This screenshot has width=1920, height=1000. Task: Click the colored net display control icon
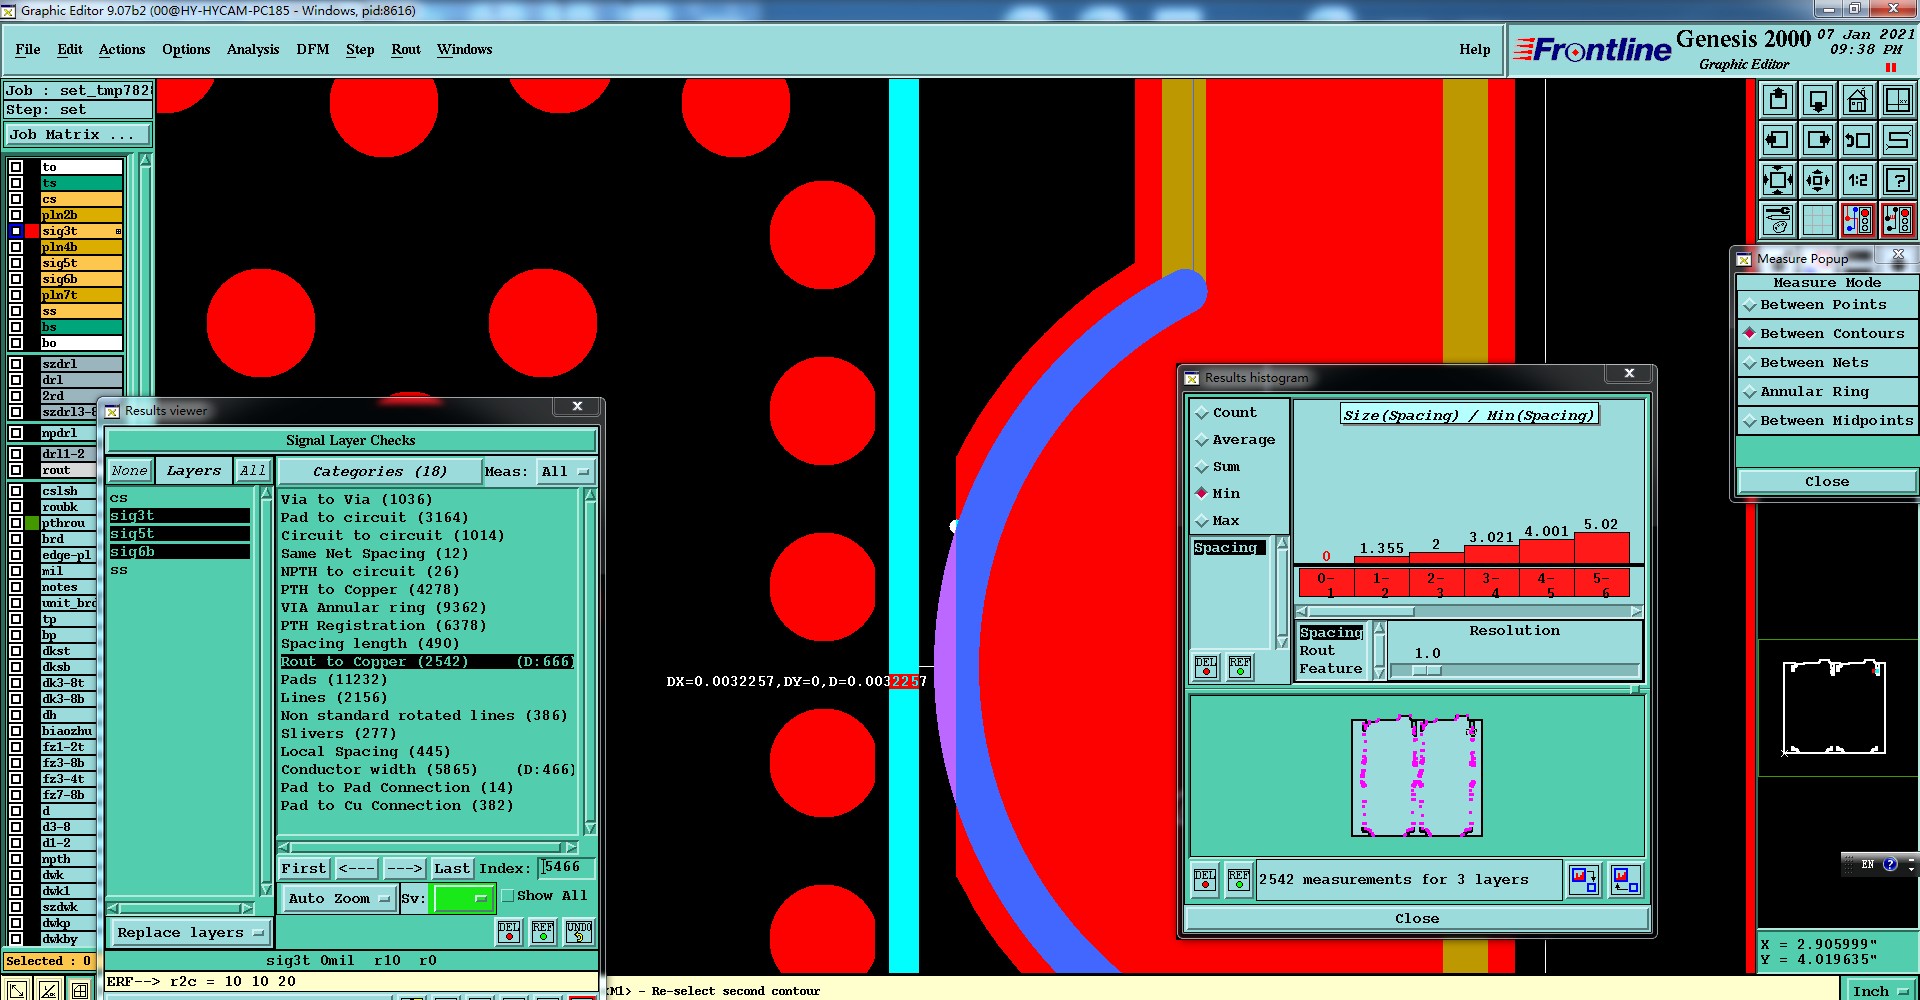(1858, 220)
